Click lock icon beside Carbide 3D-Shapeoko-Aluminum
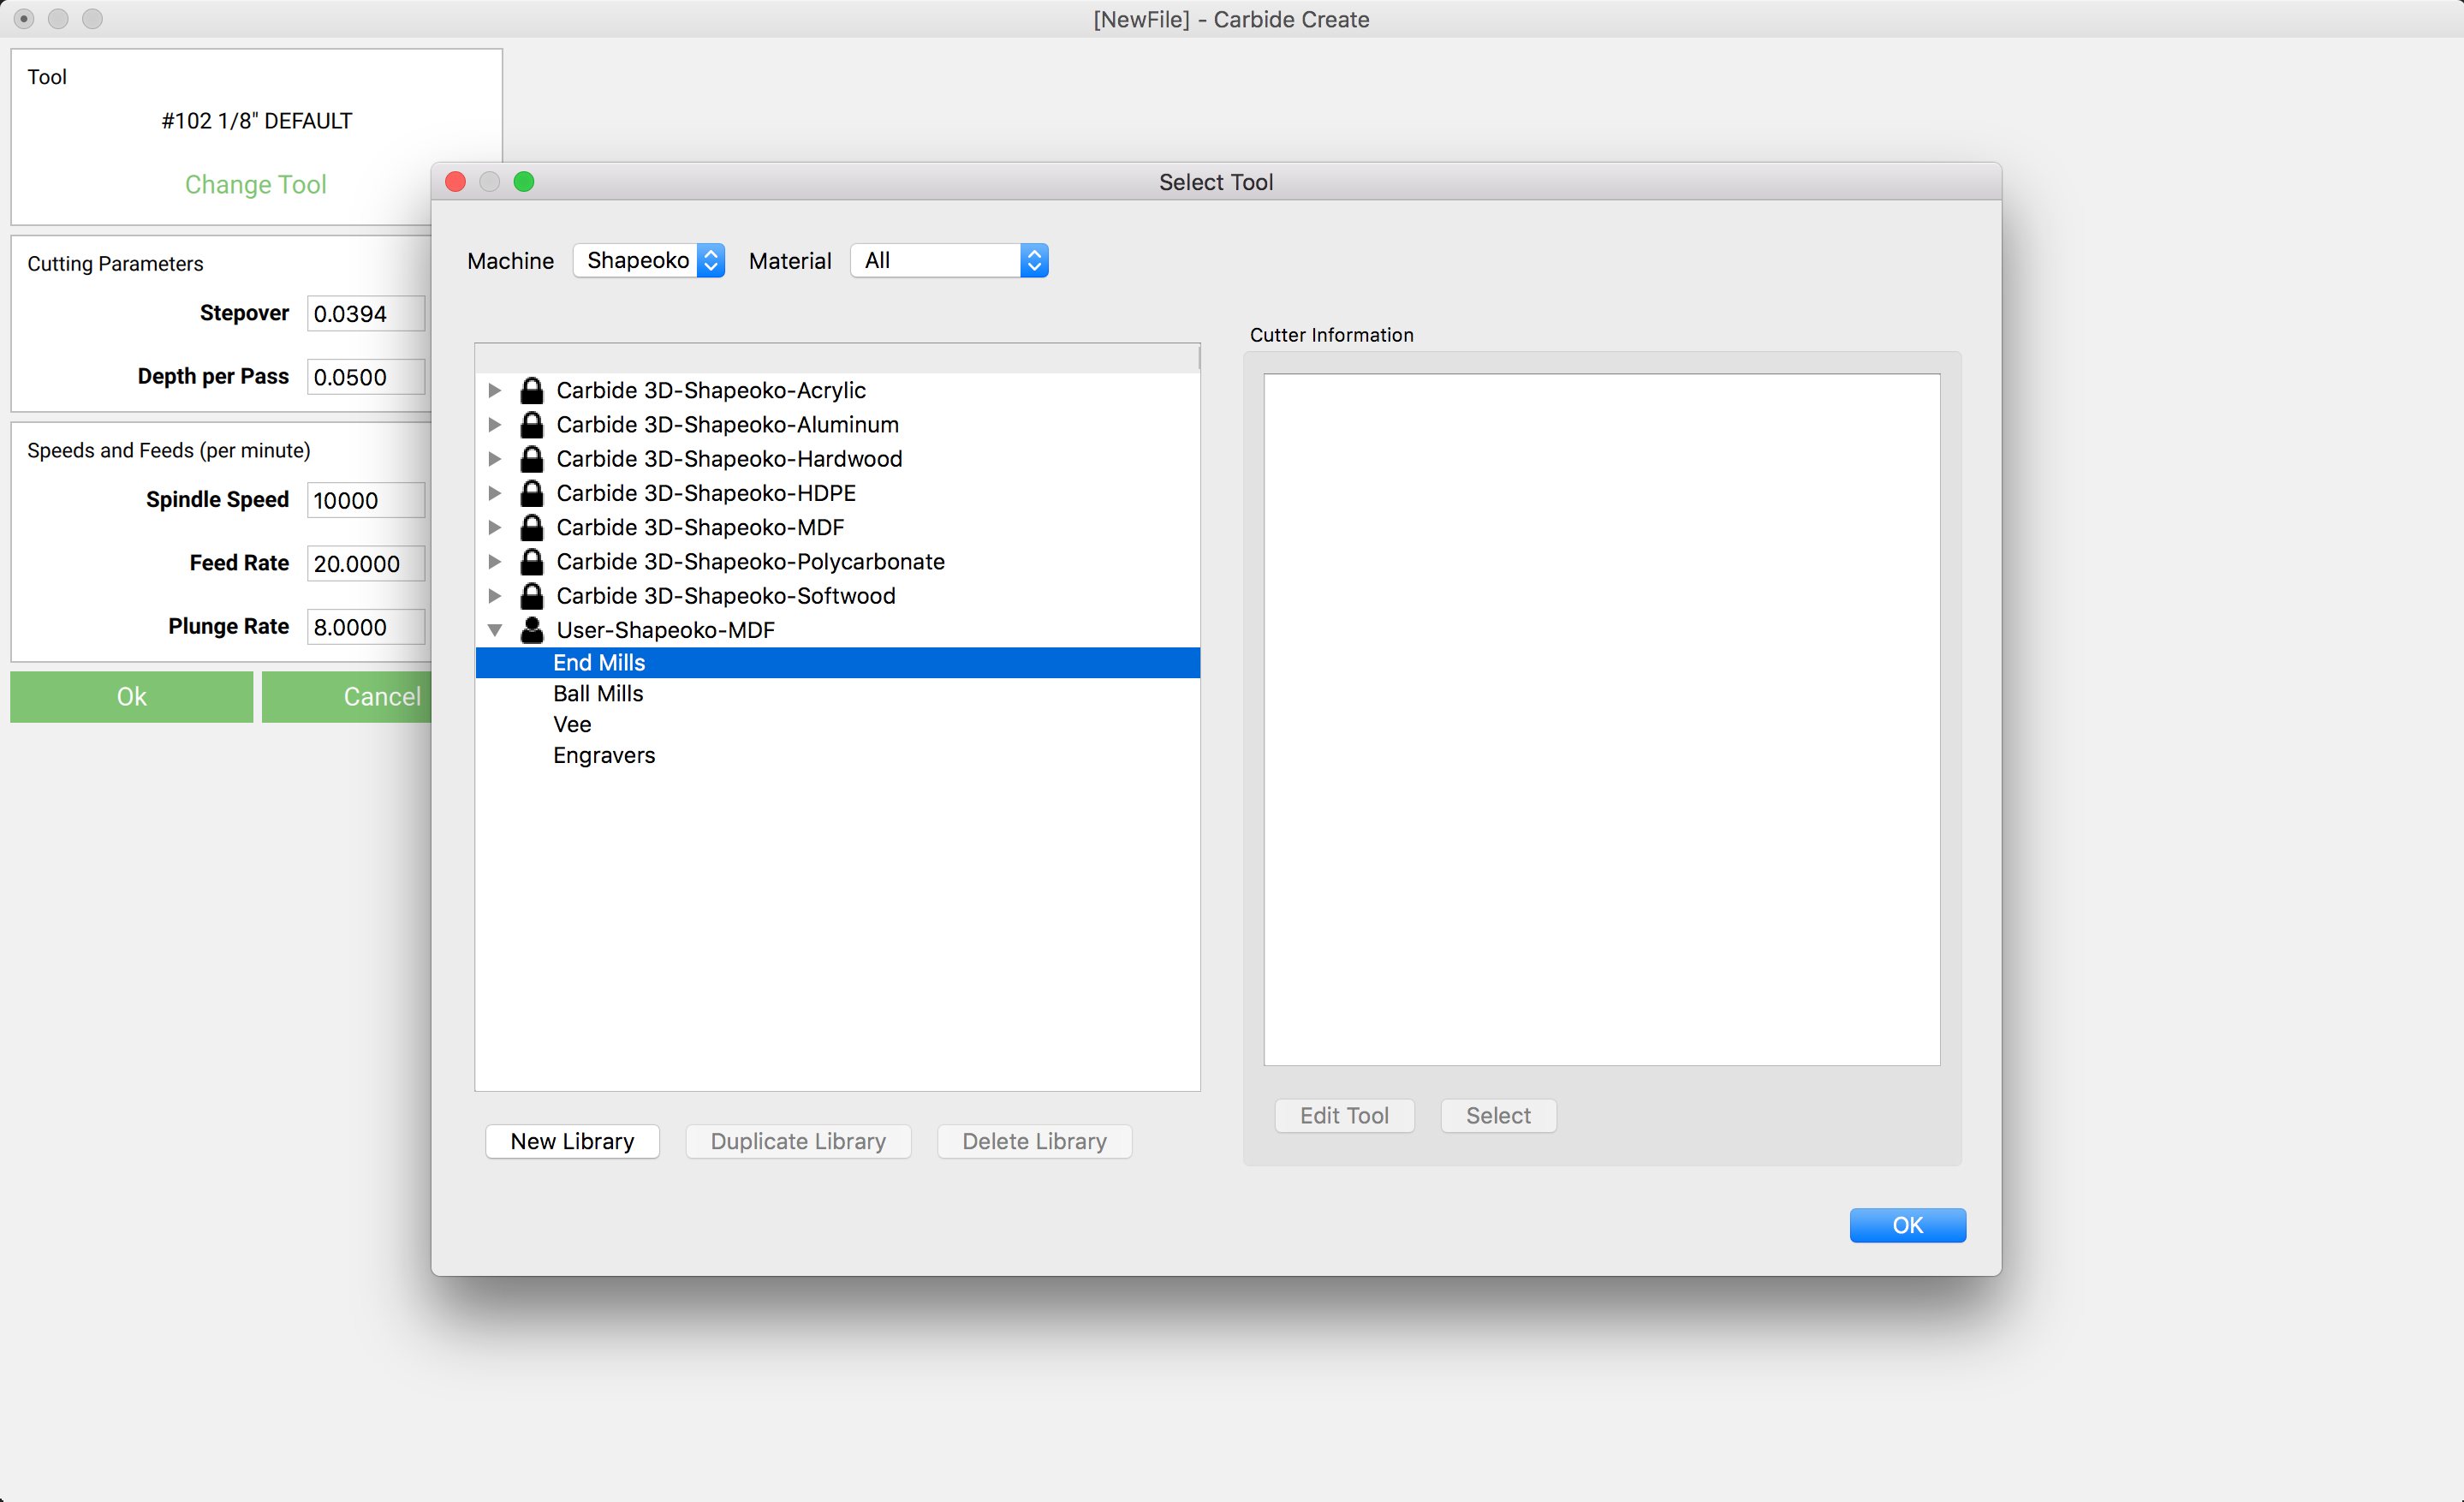The width and height of the screenshot is (2464, 1502). [x=532, y=424]
